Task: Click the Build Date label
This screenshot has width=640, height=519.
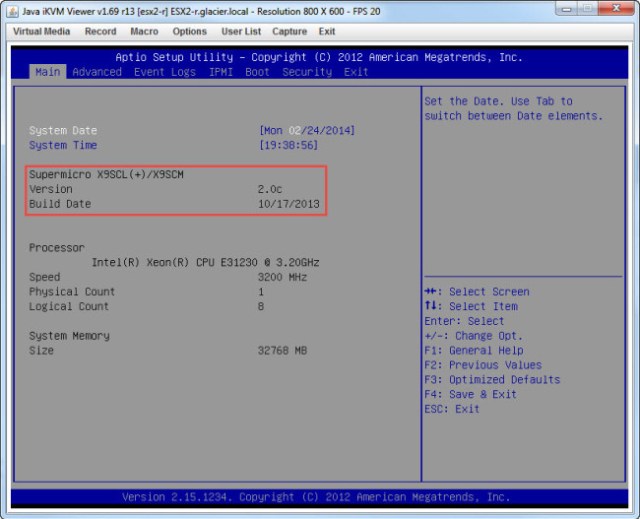Action: tap(60, 204)
